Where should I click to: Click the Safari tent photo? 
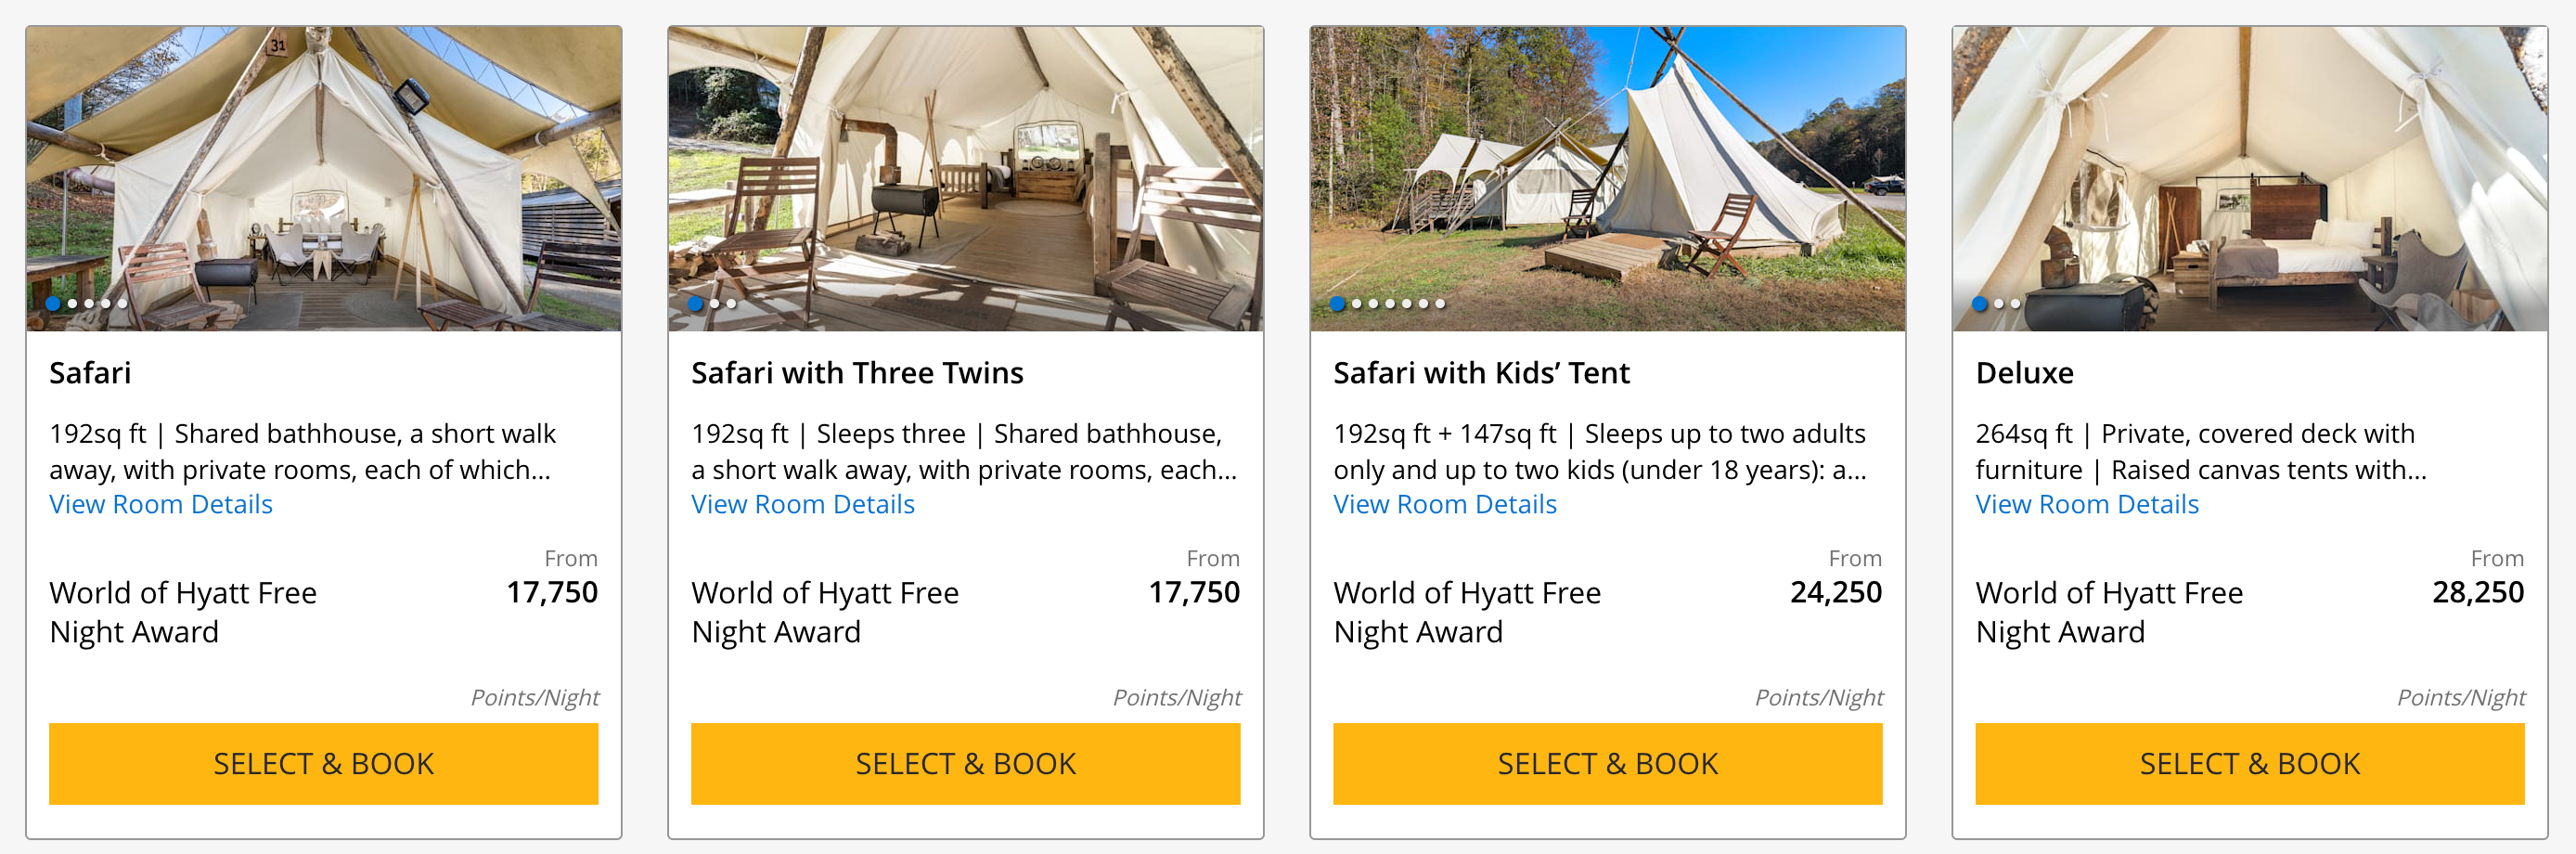(x=323, y=160)
